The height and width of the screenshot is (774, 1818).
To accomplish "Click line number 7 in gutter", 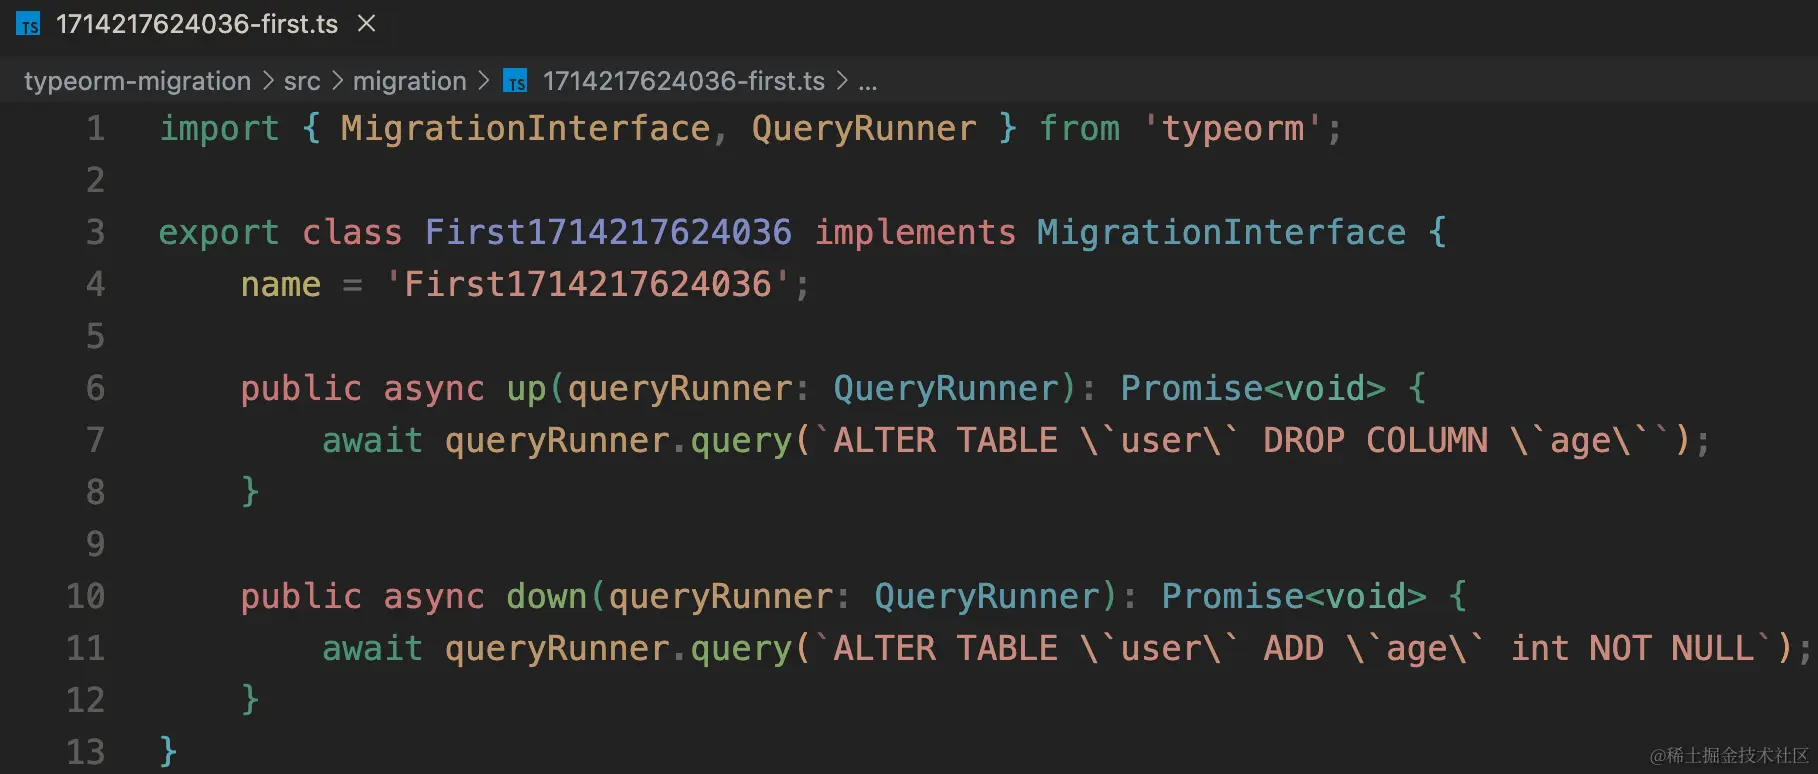I will coord(96,440).
